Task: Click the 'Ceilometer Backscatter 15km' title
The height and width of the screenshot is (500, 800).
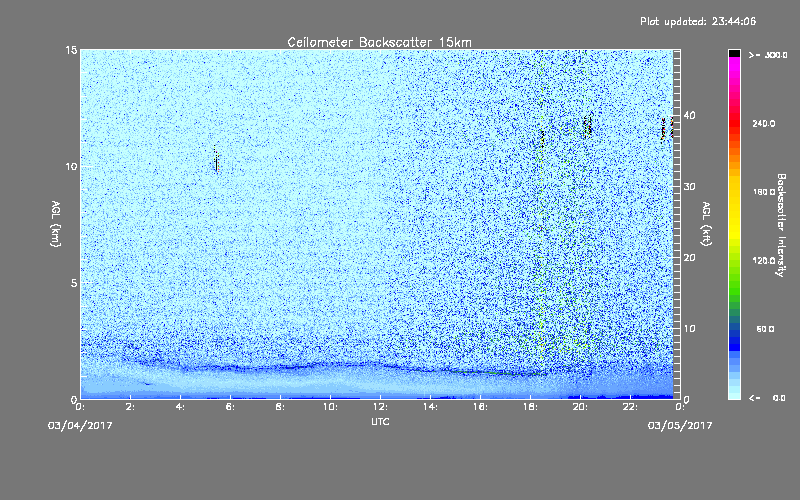Action: click(x=380, y=42)
